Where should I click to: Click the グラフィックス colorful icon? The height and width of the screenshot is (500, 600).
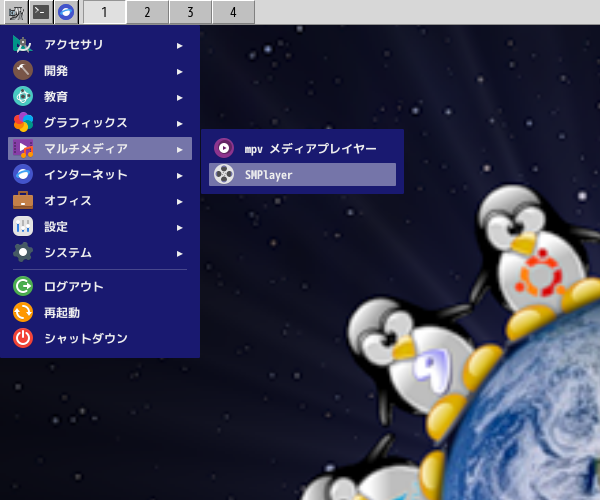click(x=23, y=122)
